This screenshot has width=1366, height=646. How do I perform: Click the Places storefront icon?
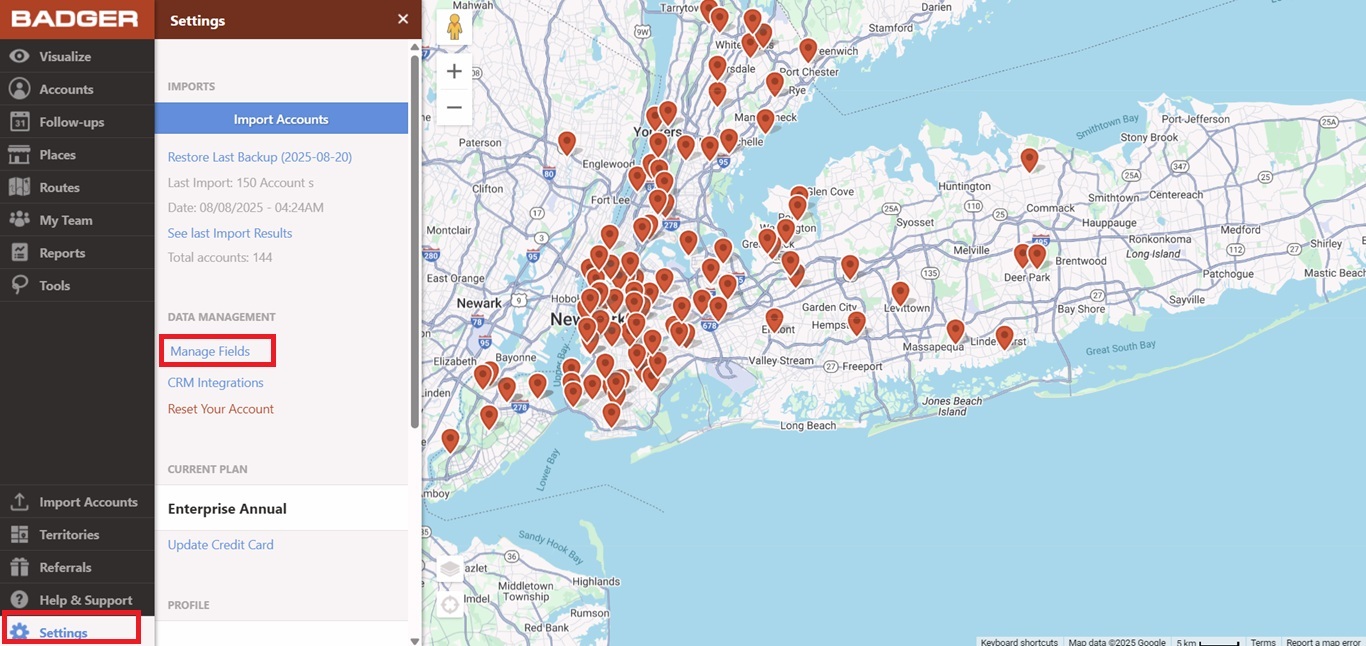pyautogui.click(x=19, y=154)
